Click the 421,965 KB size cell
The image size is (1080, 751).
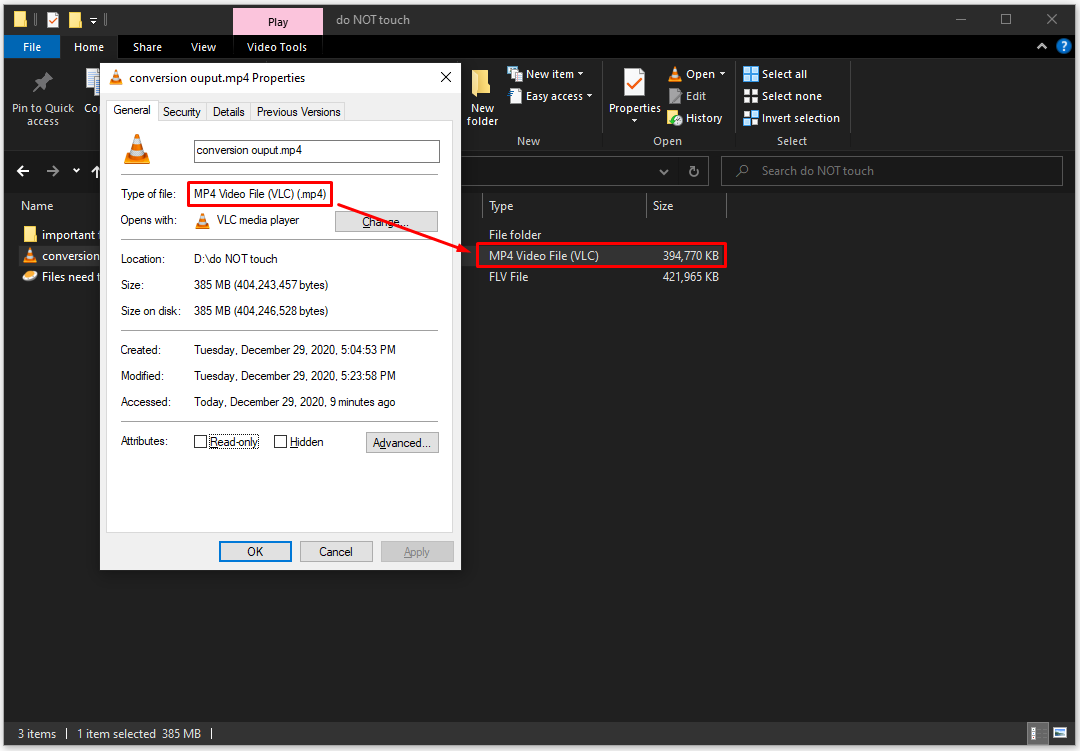point(690,277)
